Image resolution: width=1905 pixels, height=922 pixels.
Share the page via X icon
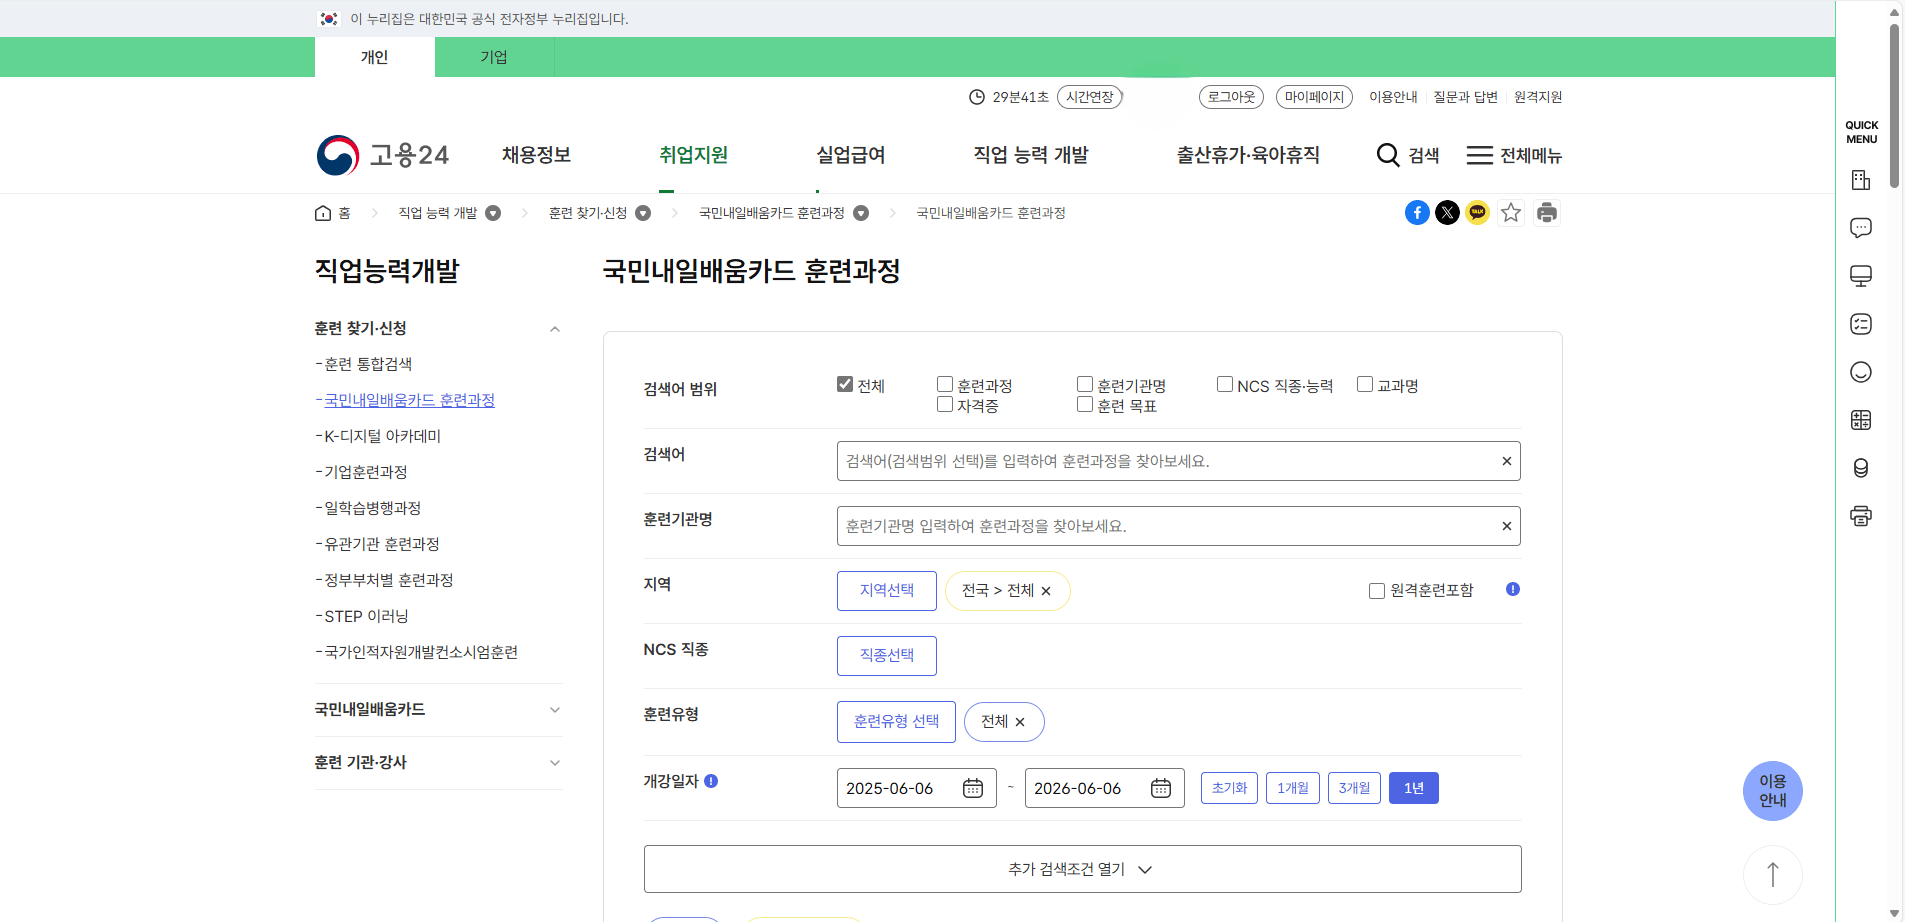(x=1448, y=212)
